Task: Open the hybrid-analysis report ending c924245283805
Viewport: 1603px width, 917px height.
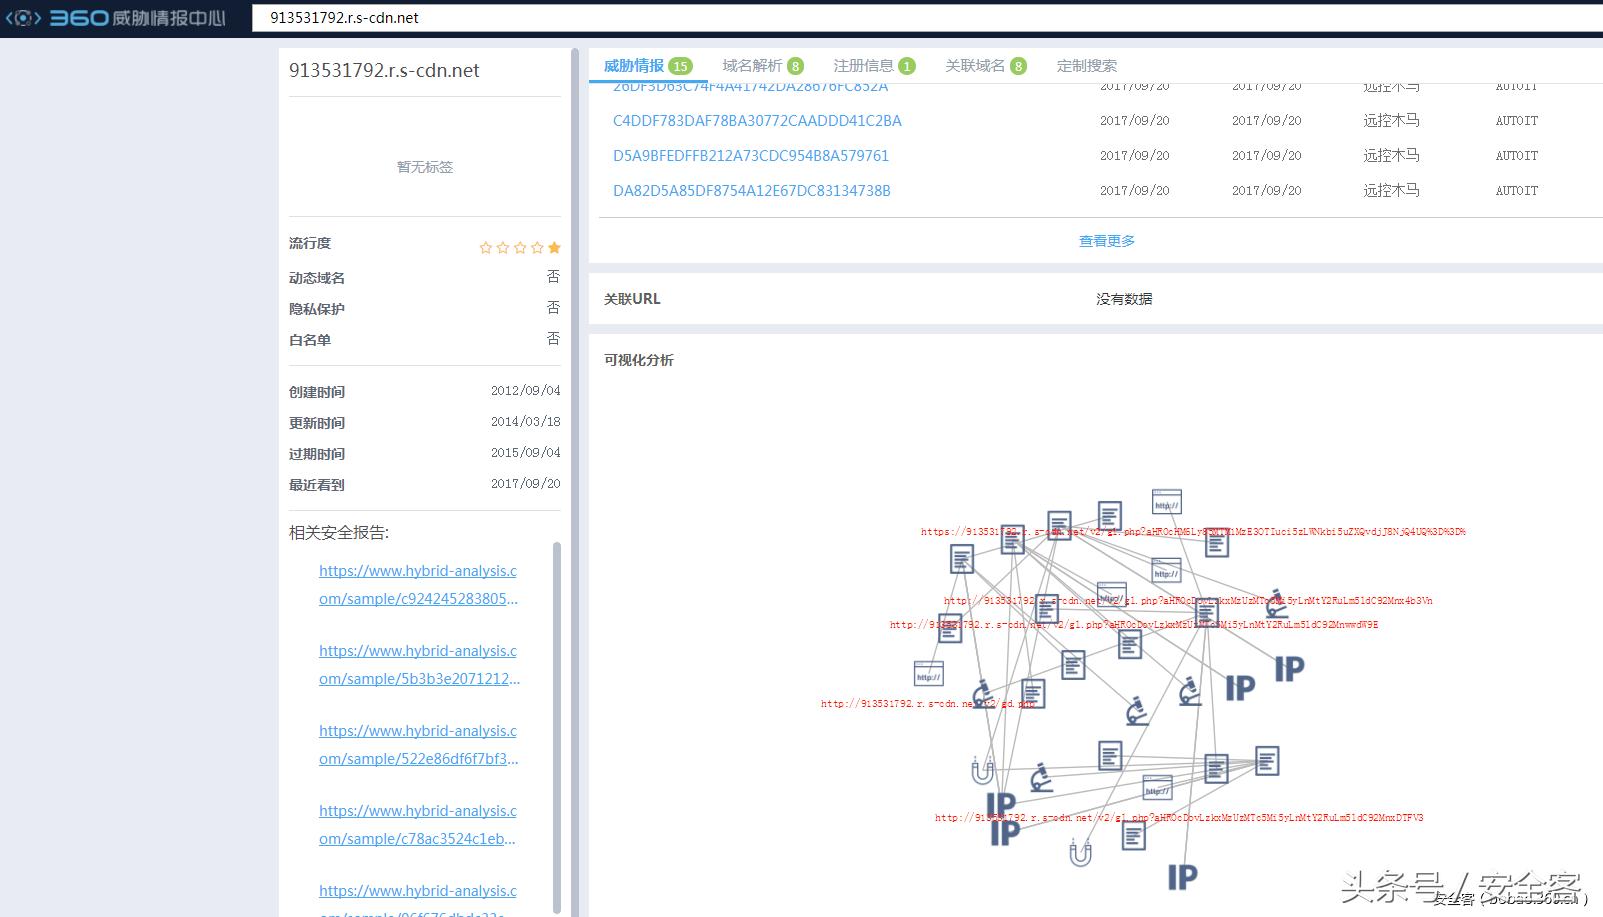Action: point(418,585)
